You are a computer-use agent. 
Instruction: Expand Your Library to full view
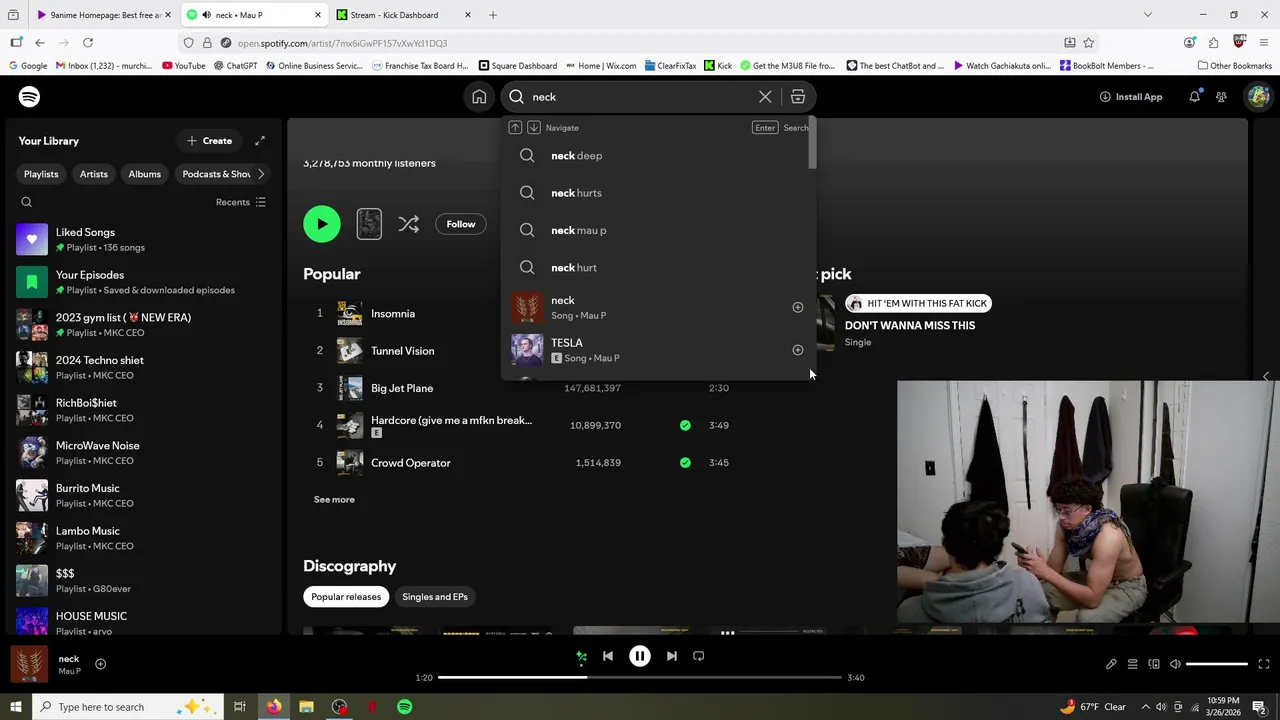260,141
